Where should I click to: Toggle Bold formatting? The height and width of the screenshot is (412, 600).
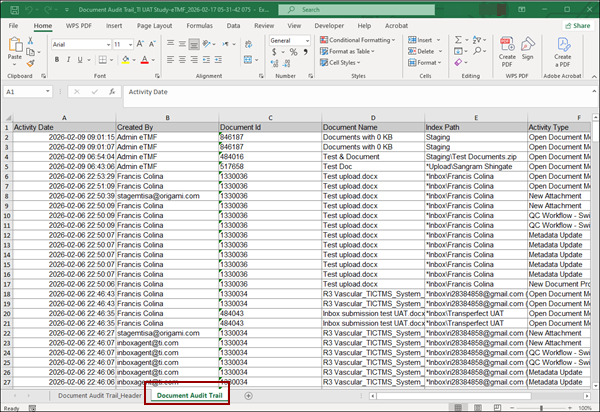(x=55, y=60)
